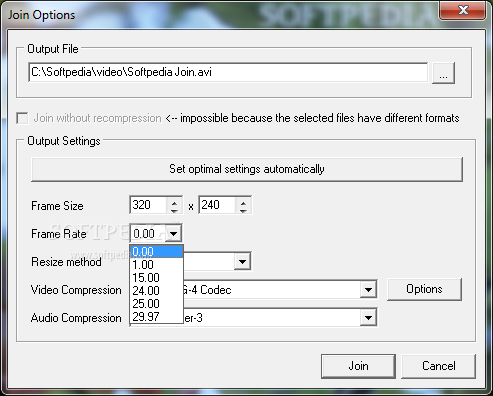Screen dimensions: 493x396
Task: Decrease frame height with down spinner arrow
Action: pyautogui.click(x=243, y=210)
